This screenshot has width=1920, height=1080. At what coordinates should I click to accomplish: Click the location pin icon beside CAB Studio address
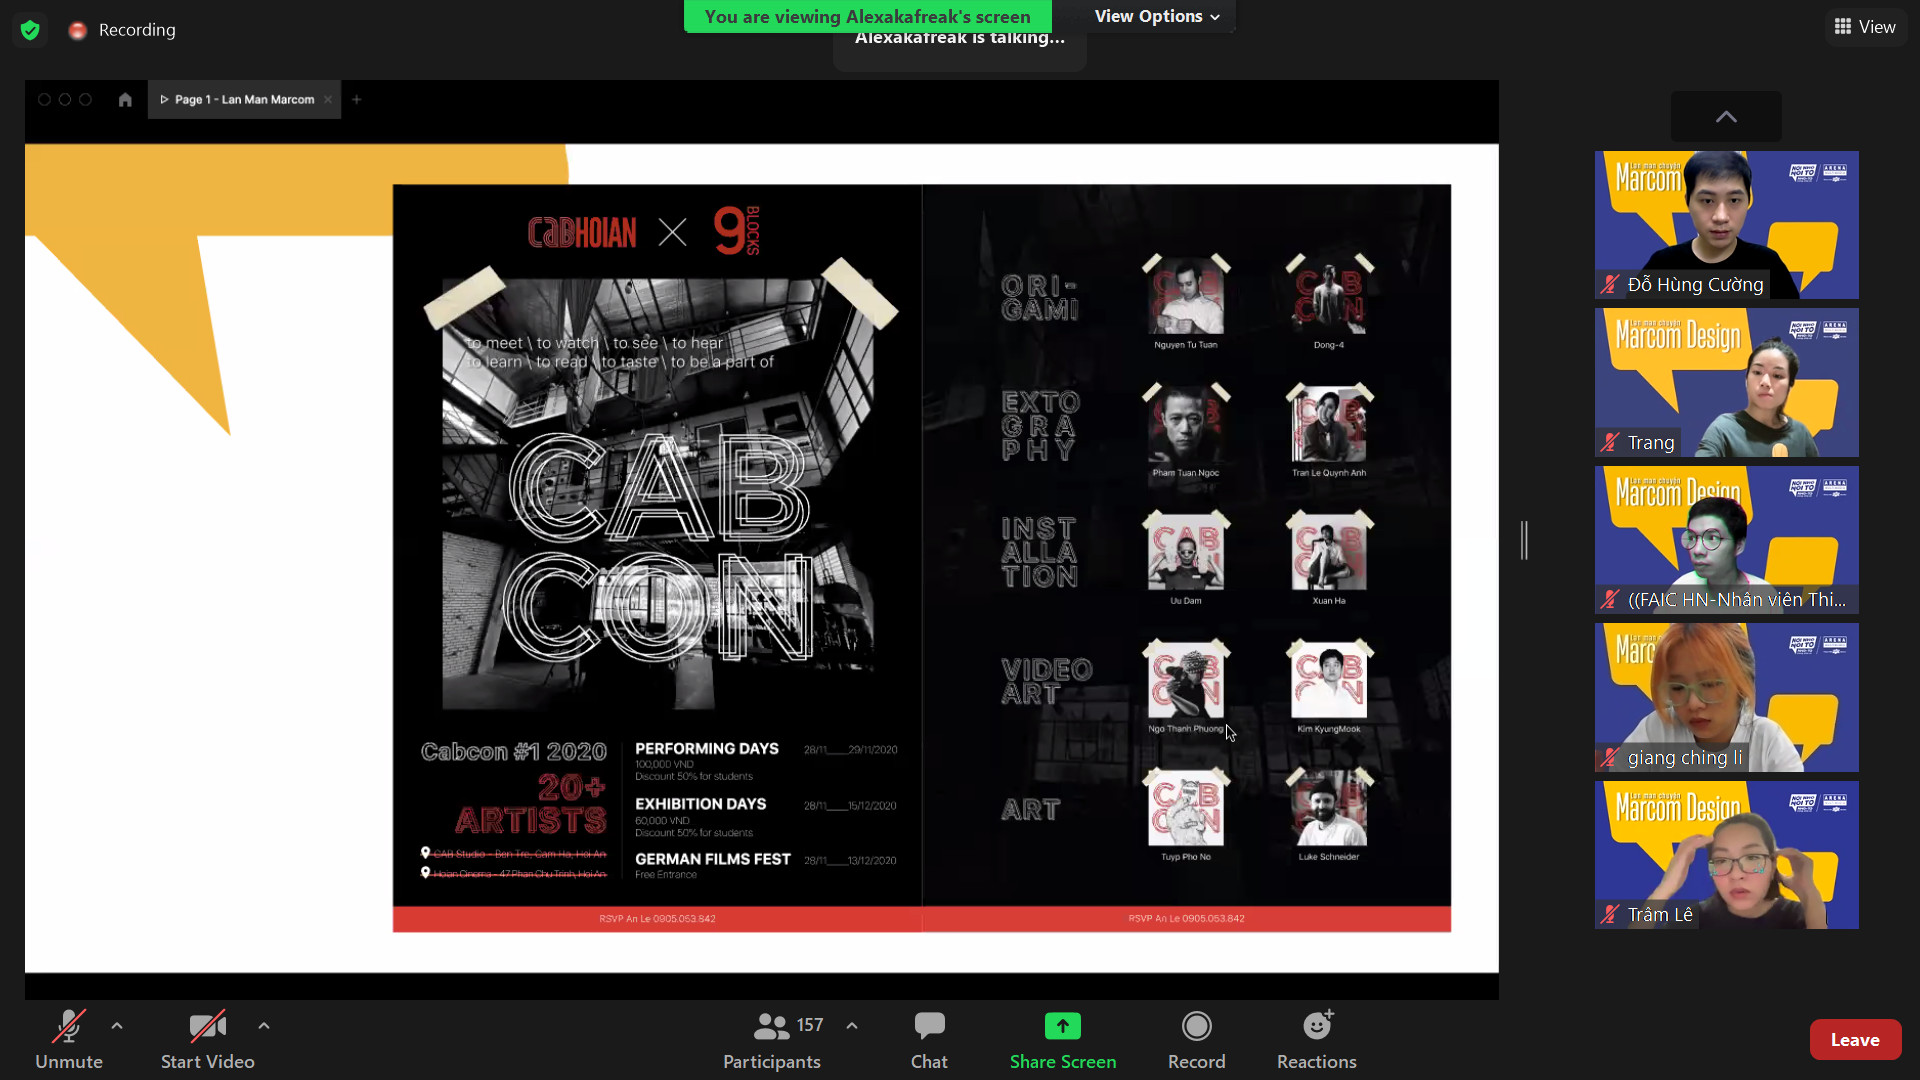tap(426, 853)
